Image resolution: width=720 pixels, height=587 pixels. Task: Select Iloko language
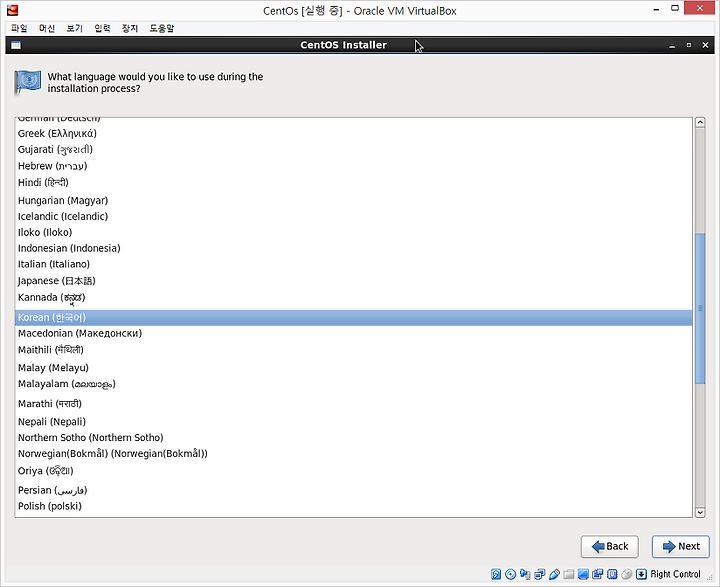coord(354,232)
